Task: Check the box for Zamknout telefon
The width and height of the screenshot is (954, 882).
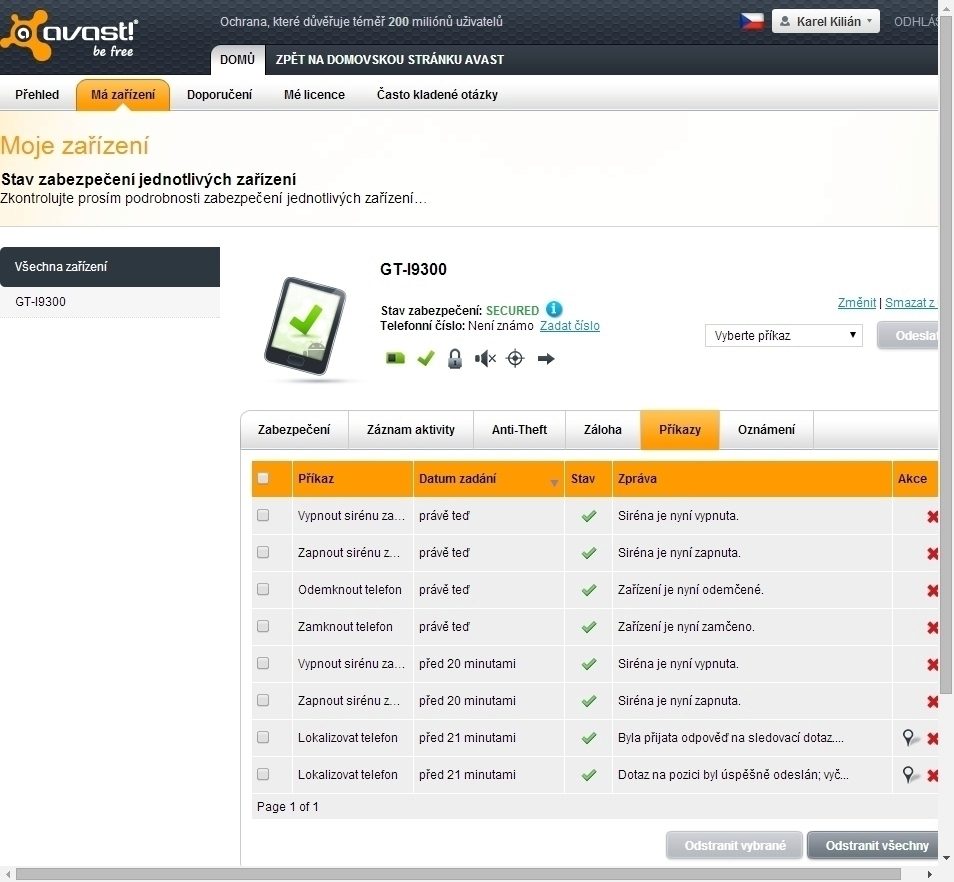Action: pos(263,626)
